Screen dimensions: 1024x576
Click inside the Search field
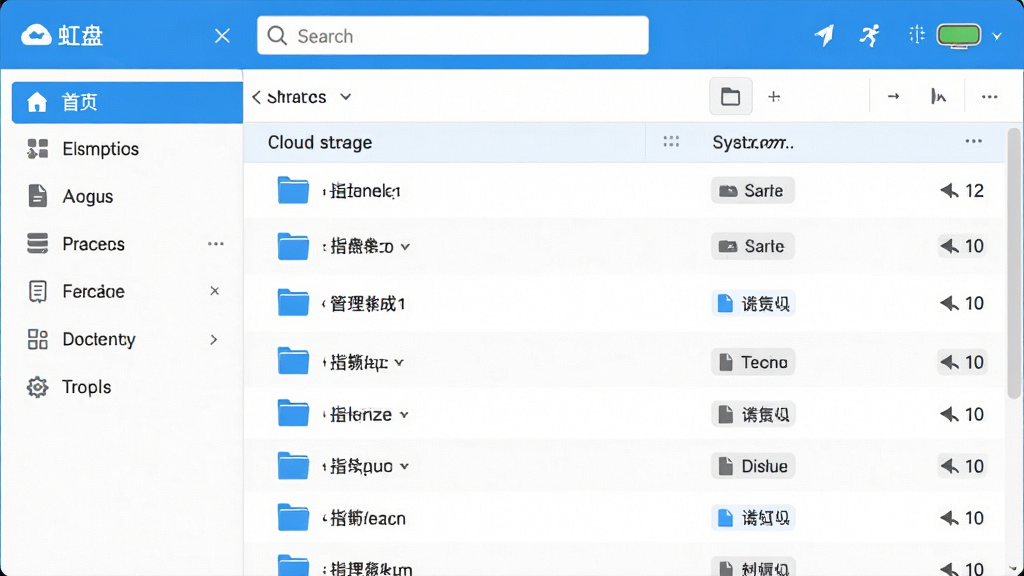[453, 35]
